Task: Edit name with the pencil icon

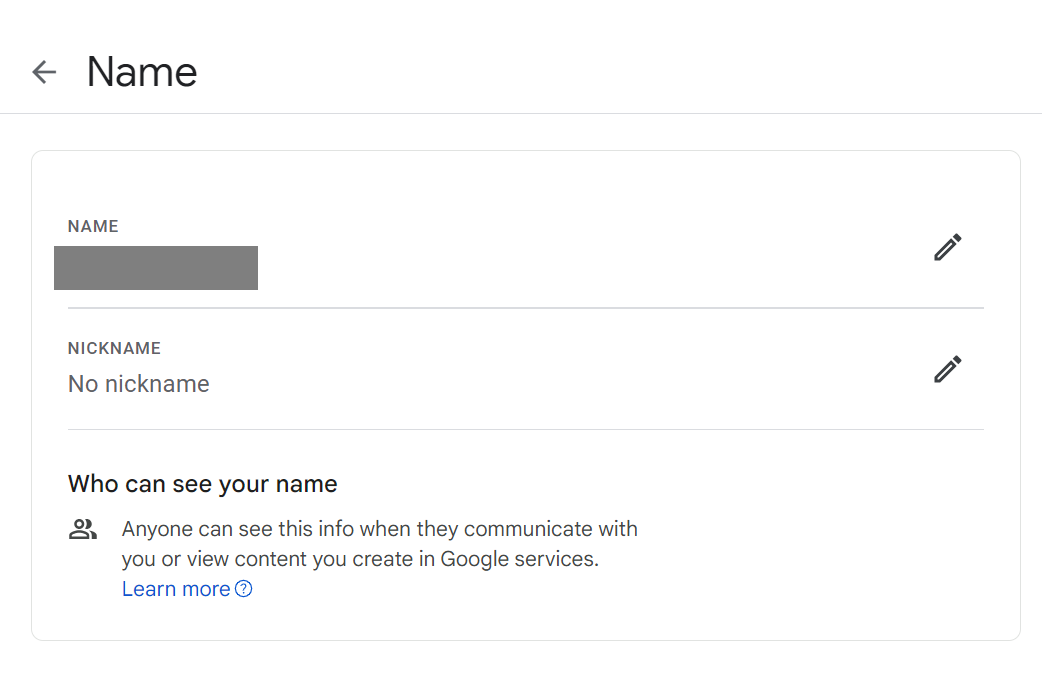Action: pyautogui.click(x=947, y=247)
